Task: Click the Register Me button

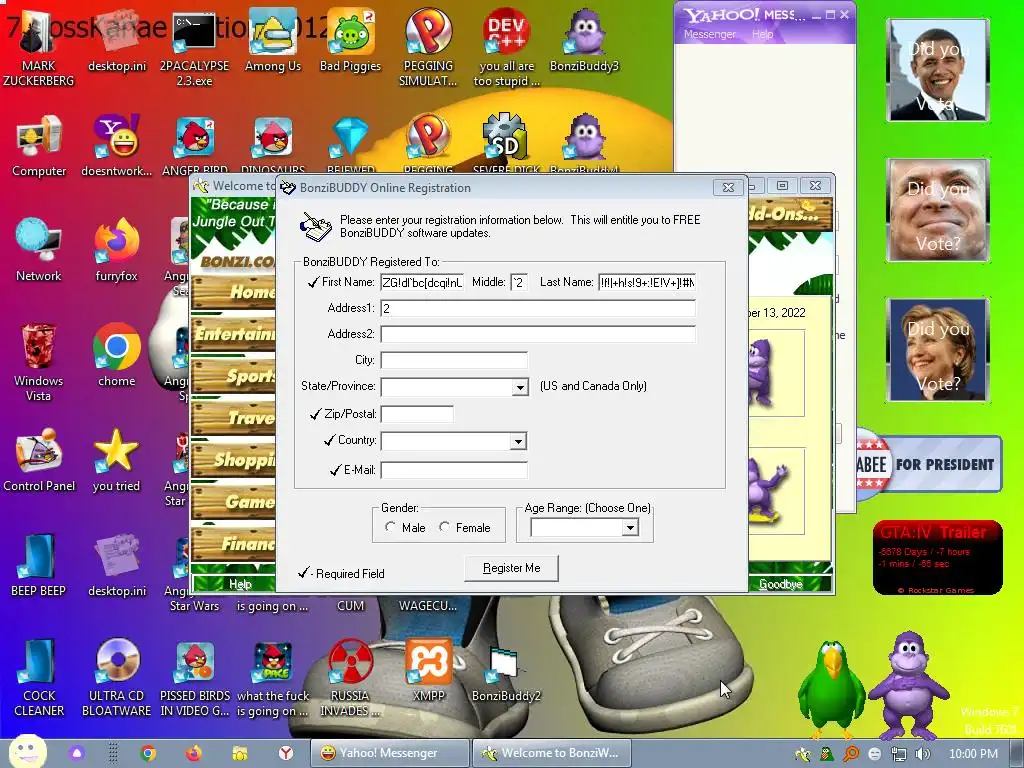Action: pyautogui.click(x=511, y=568)
